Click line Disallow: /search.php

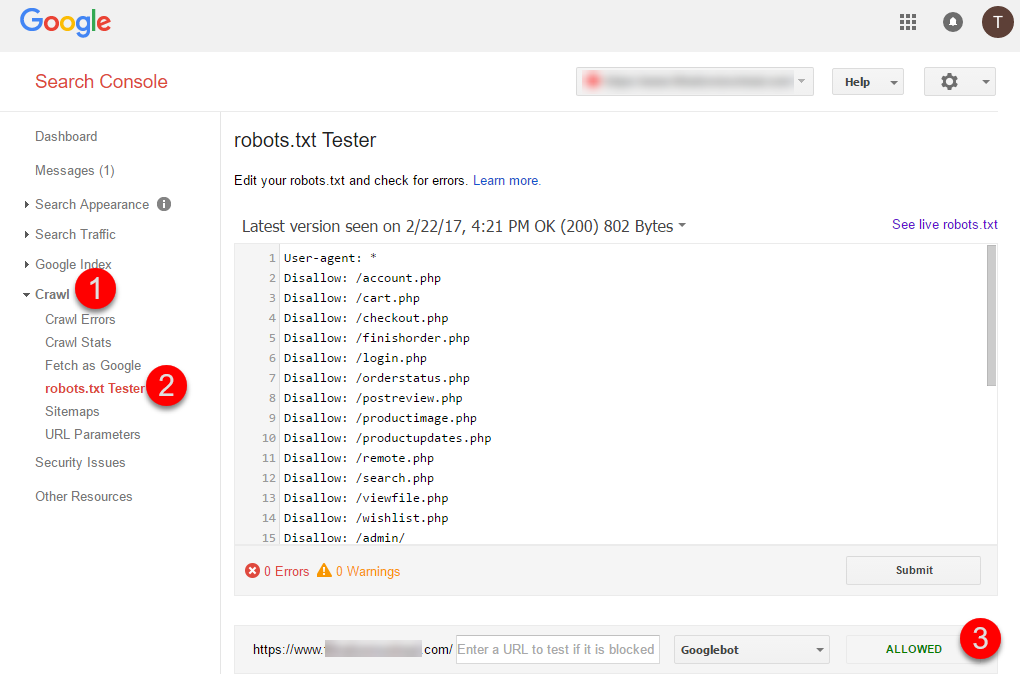pyautogui.click(x=359, y=478)
